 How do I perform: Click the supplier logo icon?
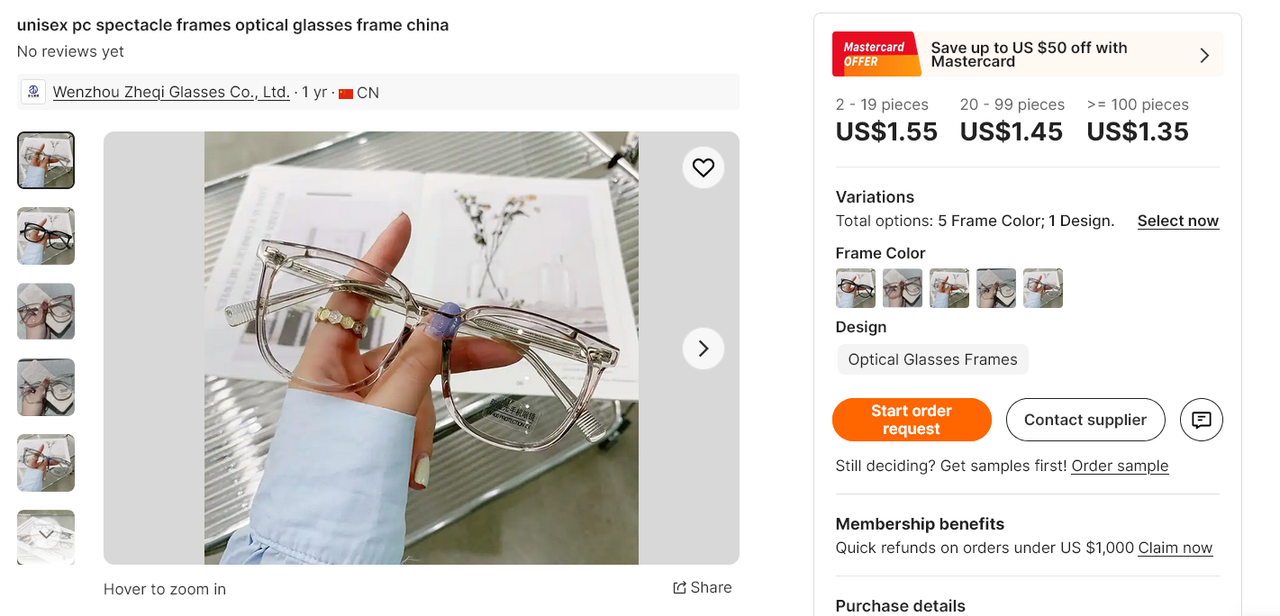pos(34,92)
